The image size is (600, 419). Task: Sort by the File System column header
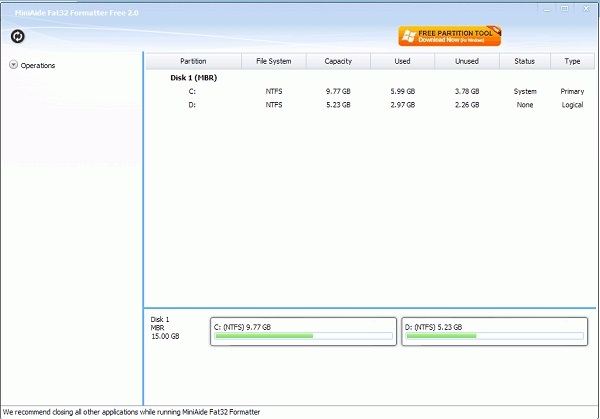274,61
